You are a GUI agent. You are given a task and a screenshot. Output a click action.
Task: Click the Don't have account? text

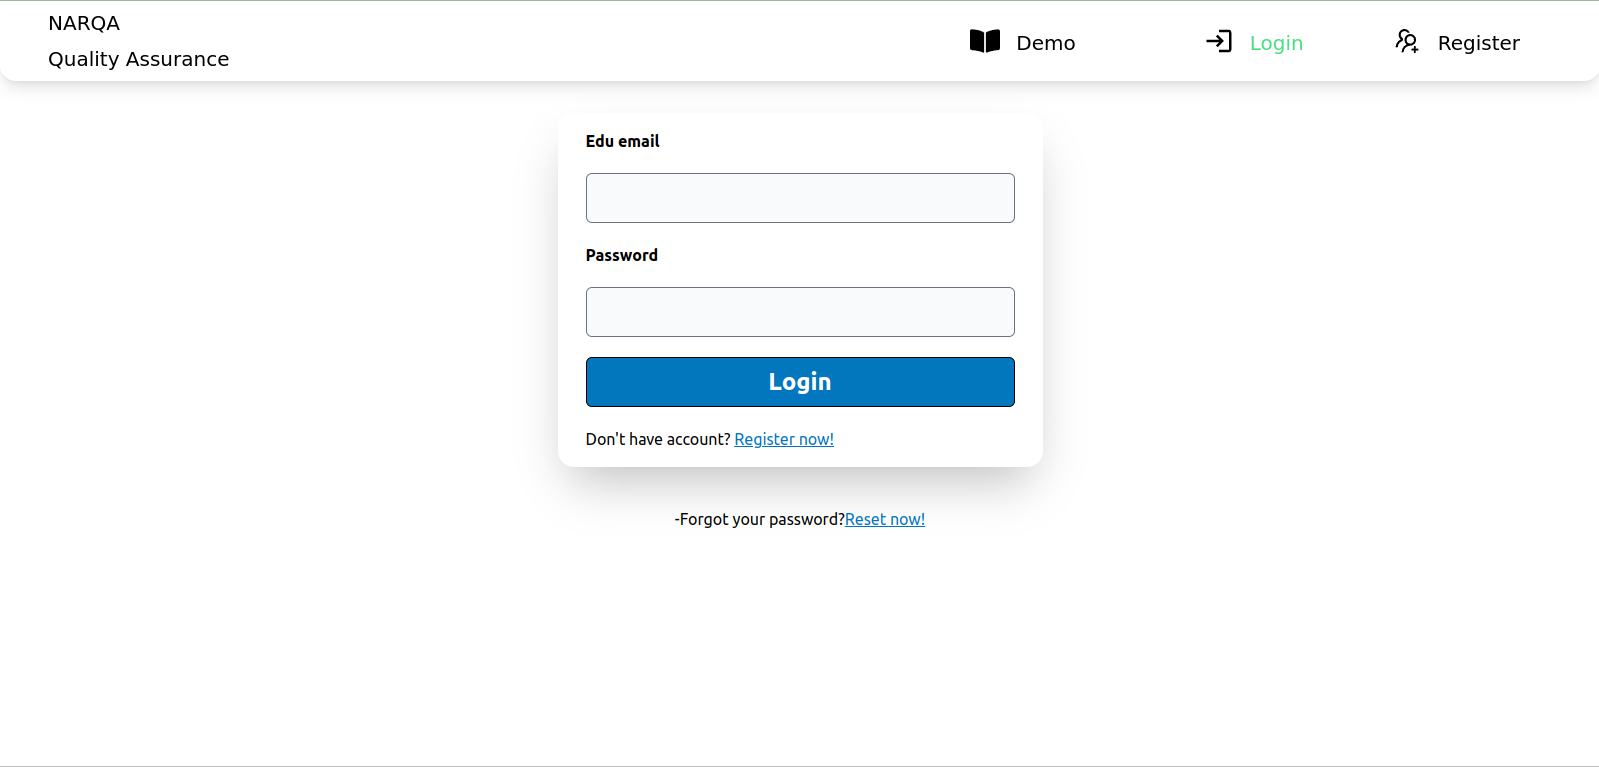[658, 439]
